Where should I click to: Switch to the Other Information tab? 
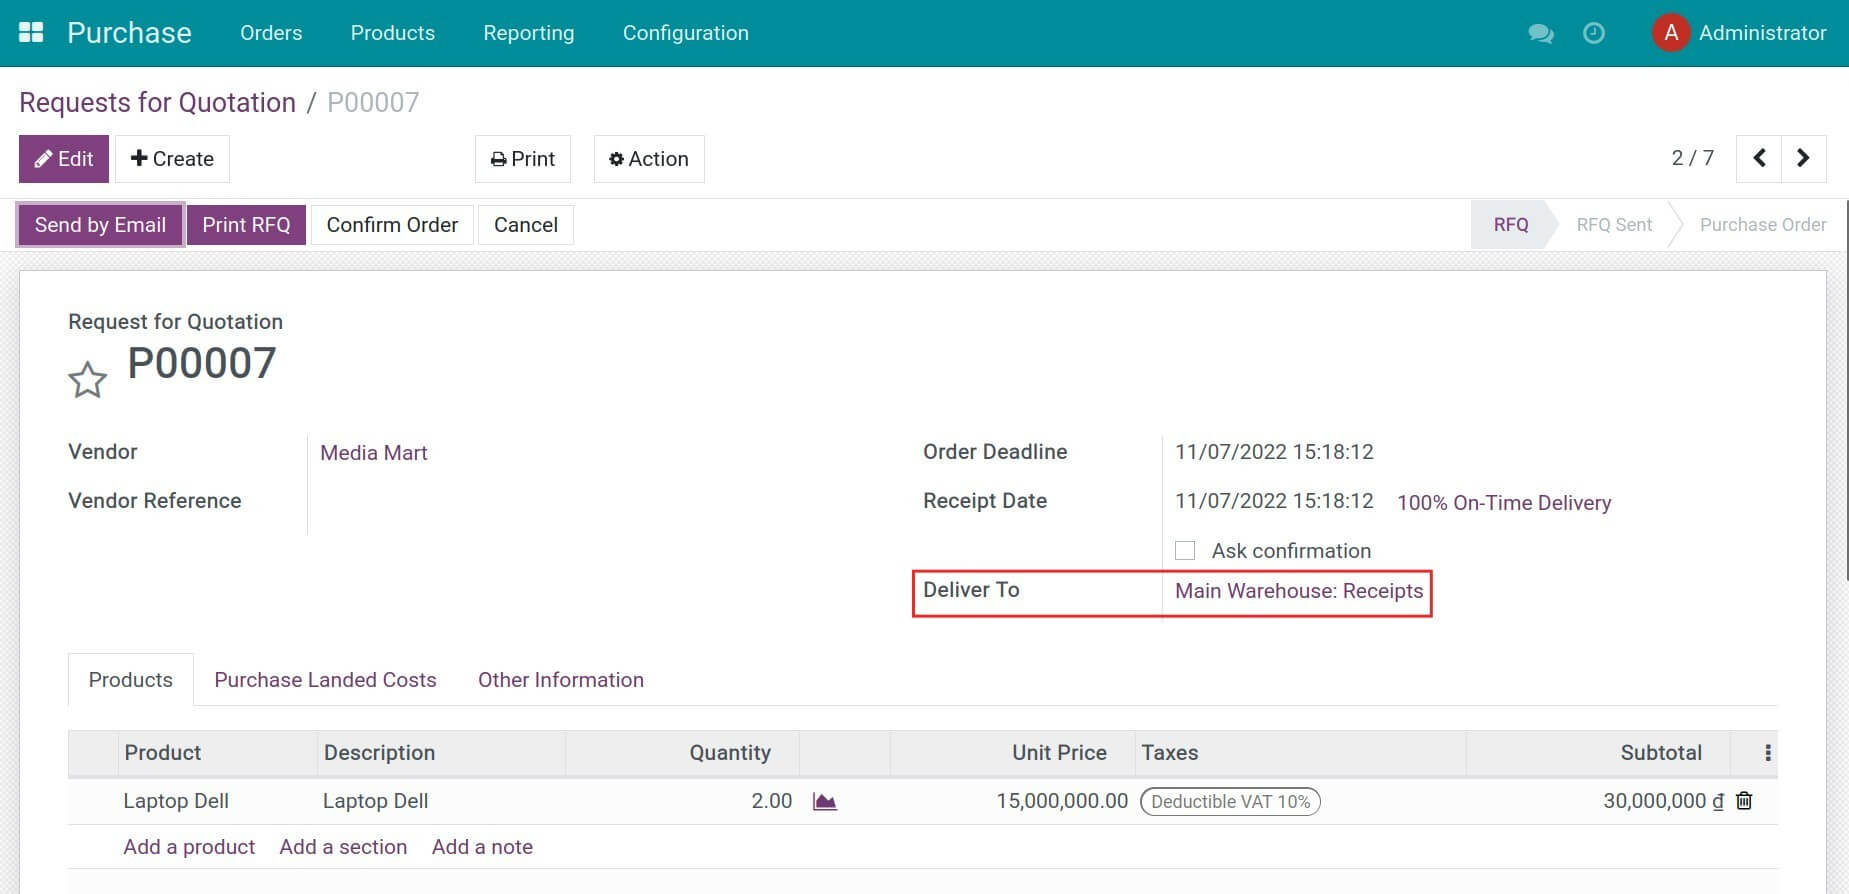pos(561,680)
